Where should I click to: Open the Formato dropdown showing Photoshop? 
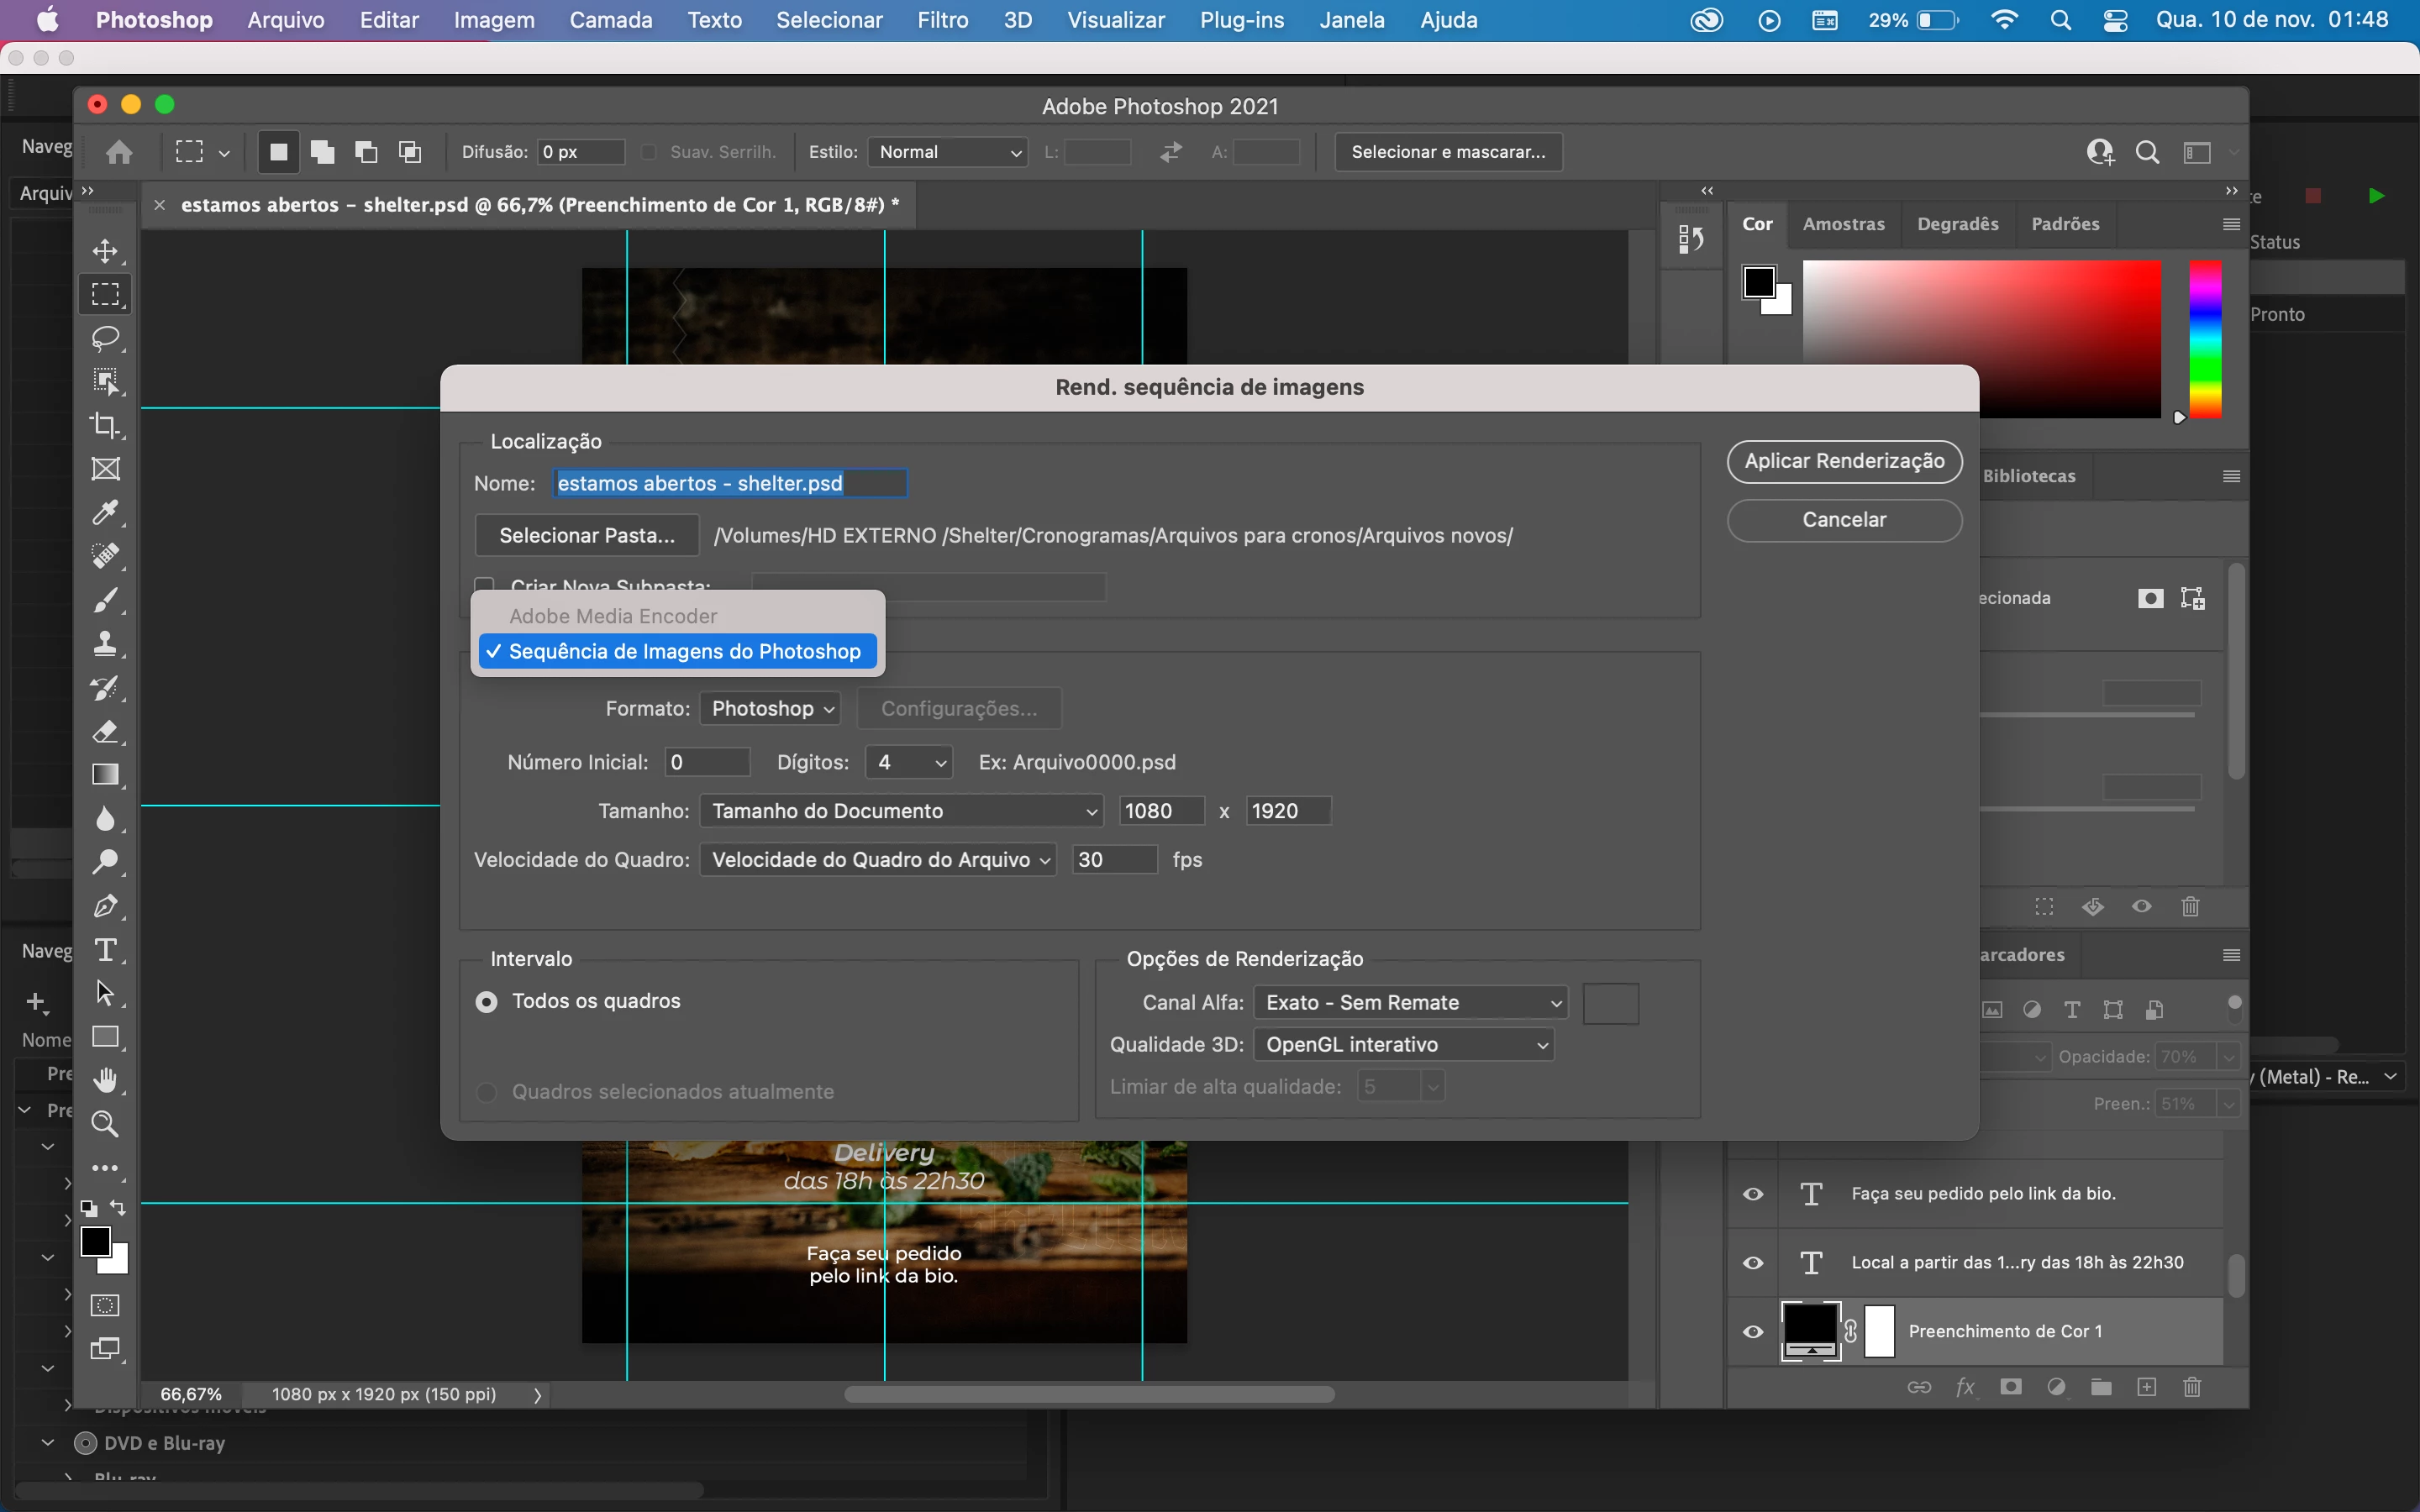pyautogui.click(x=770, y=708)
